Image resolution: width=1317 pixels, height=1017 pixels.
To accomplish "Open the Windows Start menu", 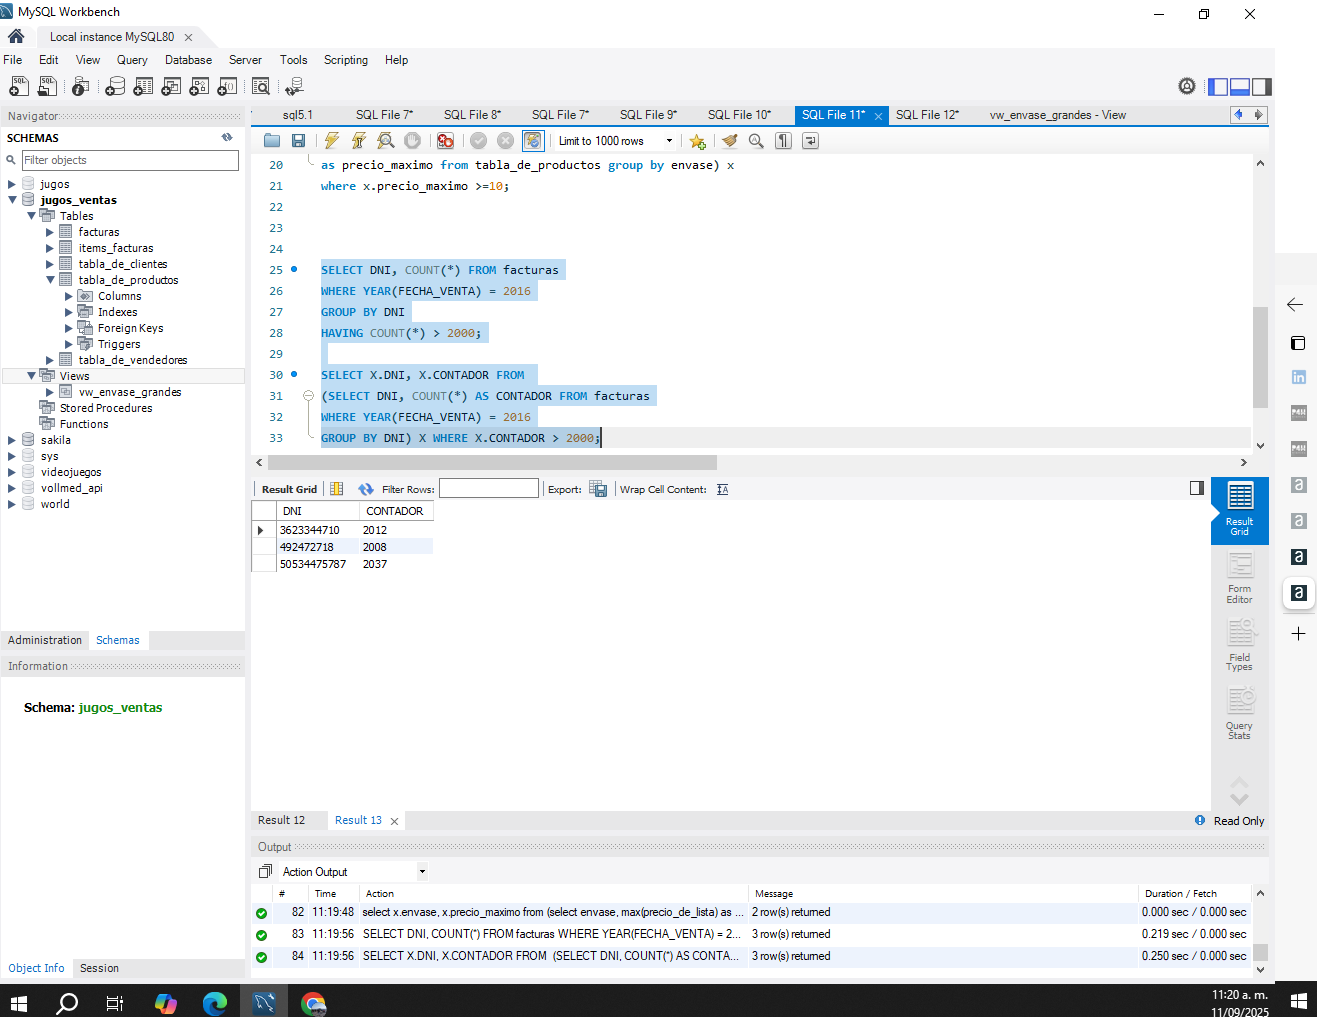I will 19,1001.
